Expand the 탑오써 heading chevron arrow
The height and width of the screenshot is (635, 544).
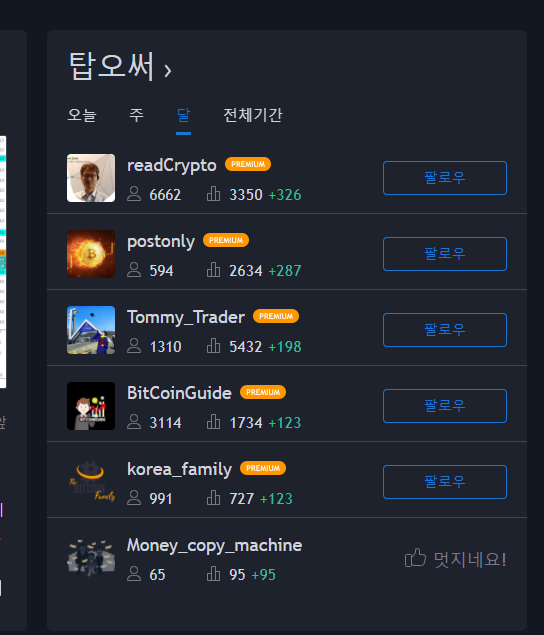coord(168,70)
